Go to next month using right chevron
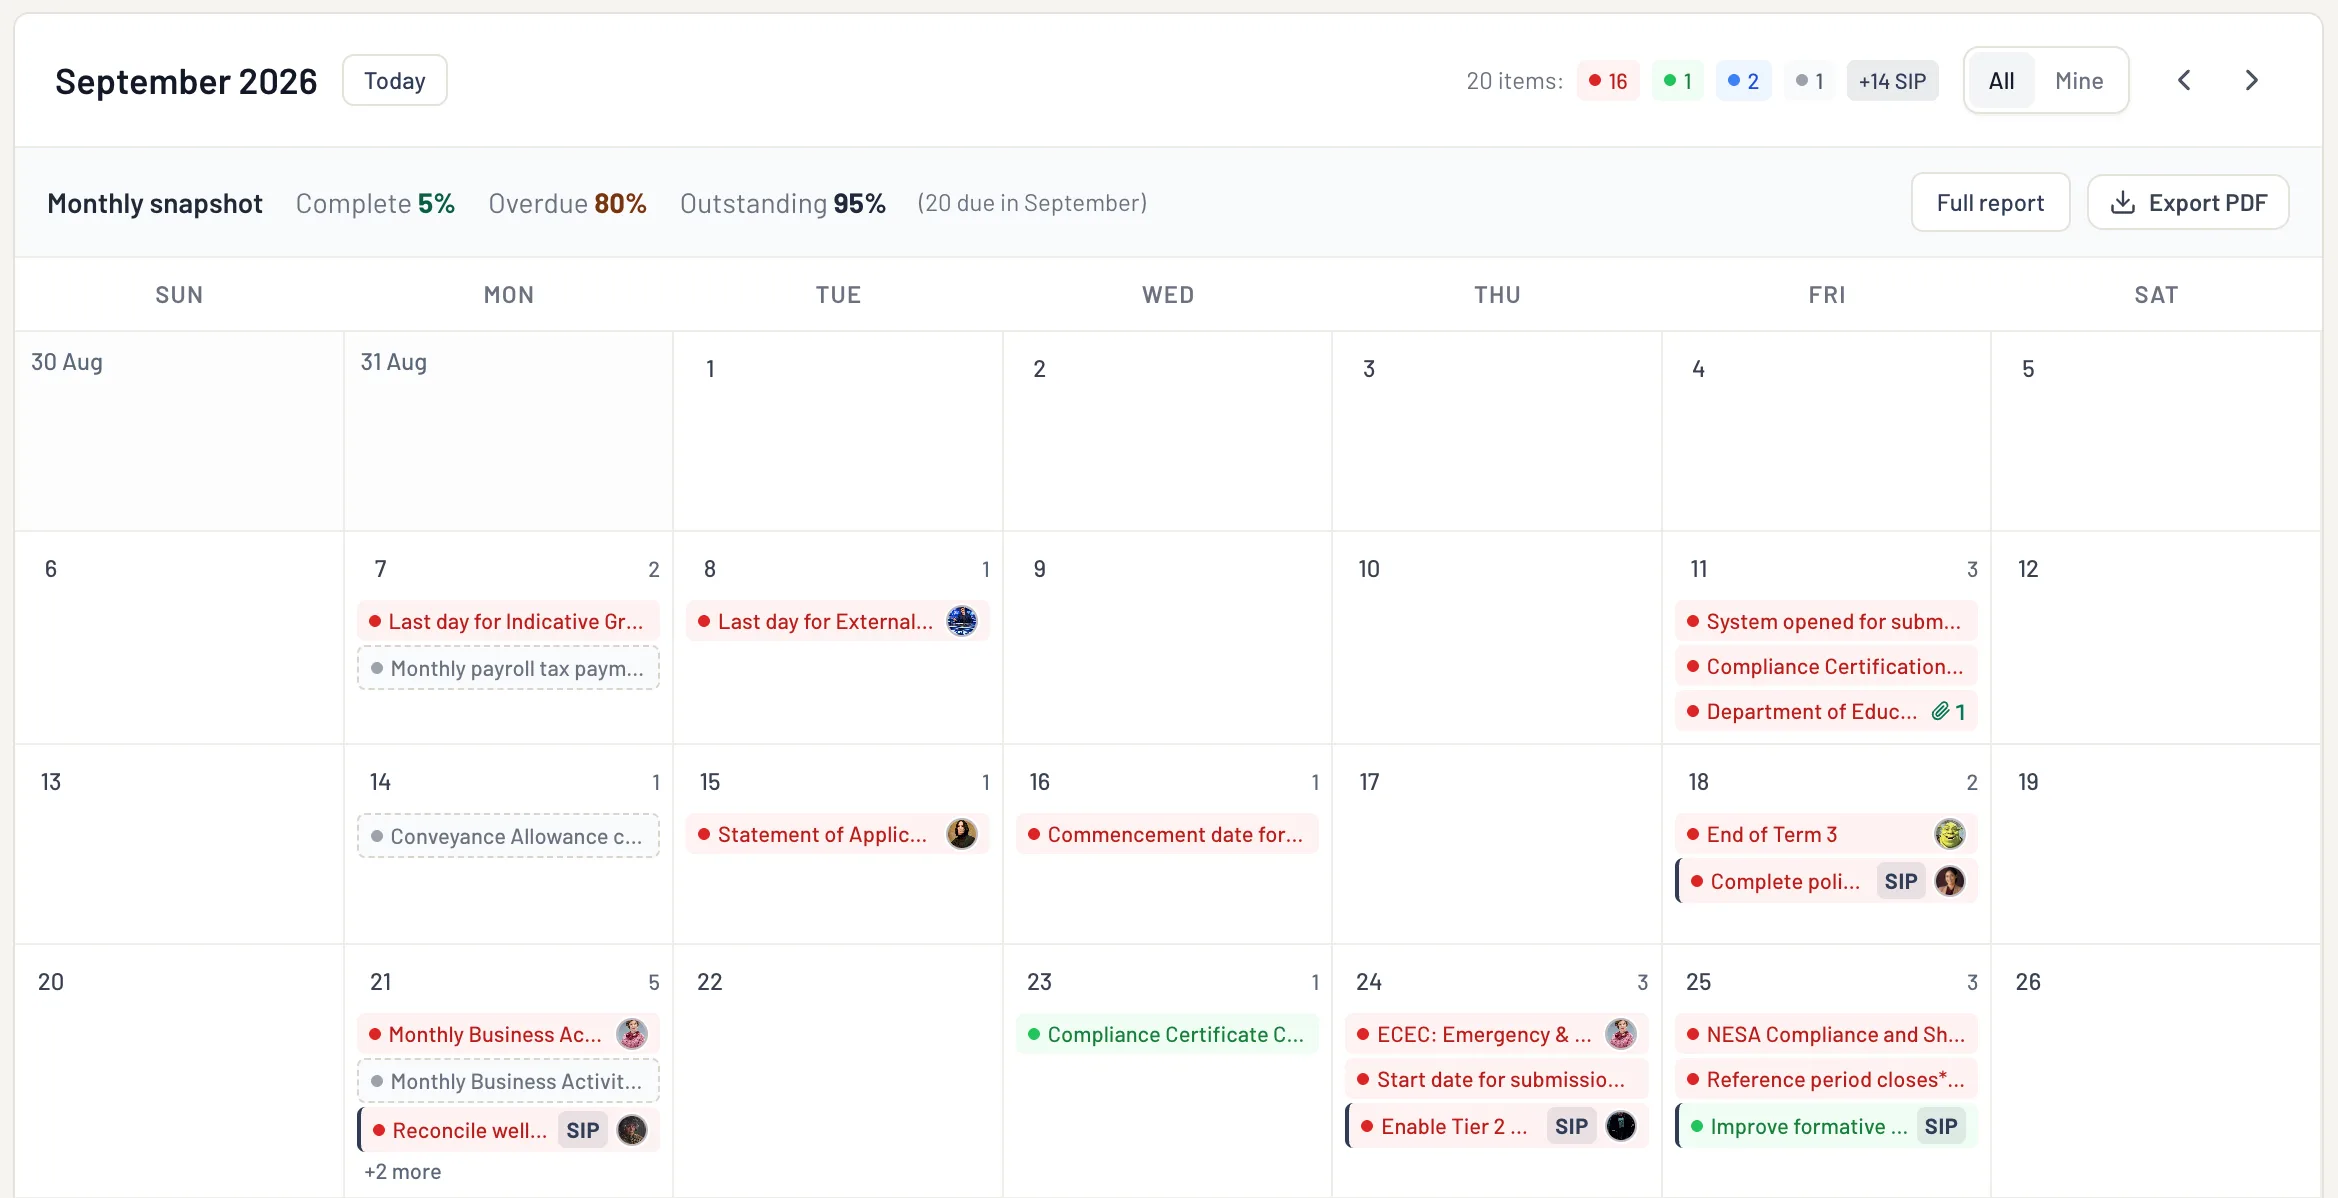 click(x=2251, y=81)
